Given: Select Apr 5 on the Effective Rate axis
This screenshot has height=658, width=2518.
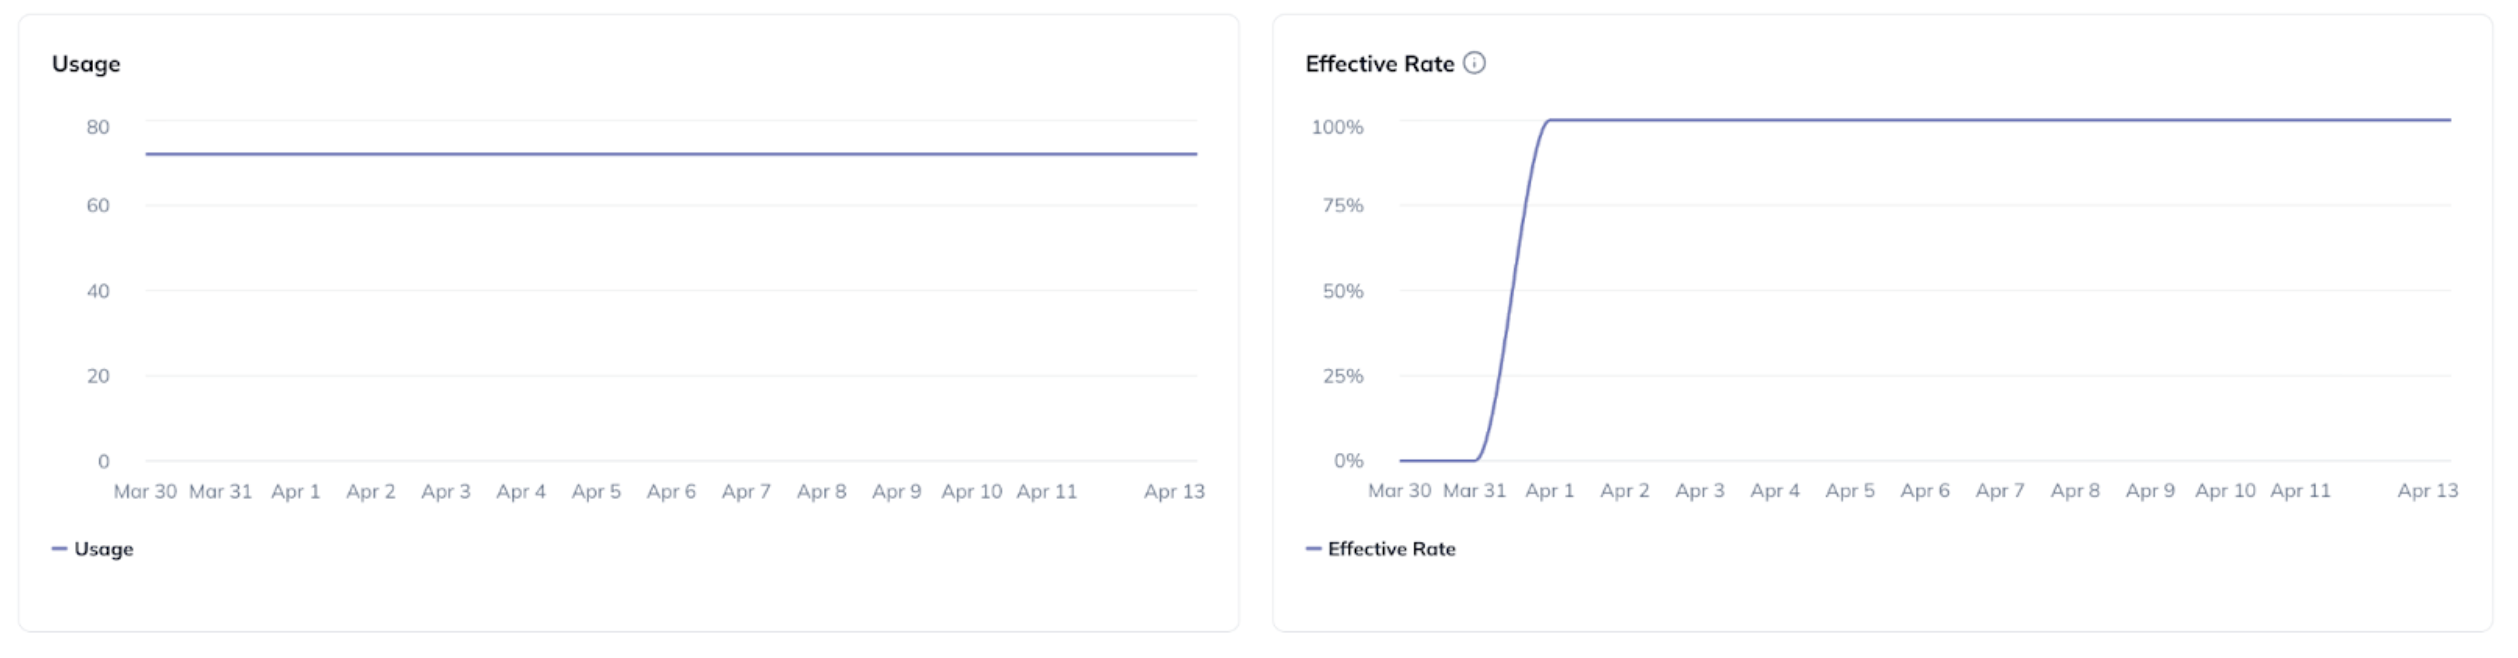Looking at the screenshot, I should pos(1849,491).
